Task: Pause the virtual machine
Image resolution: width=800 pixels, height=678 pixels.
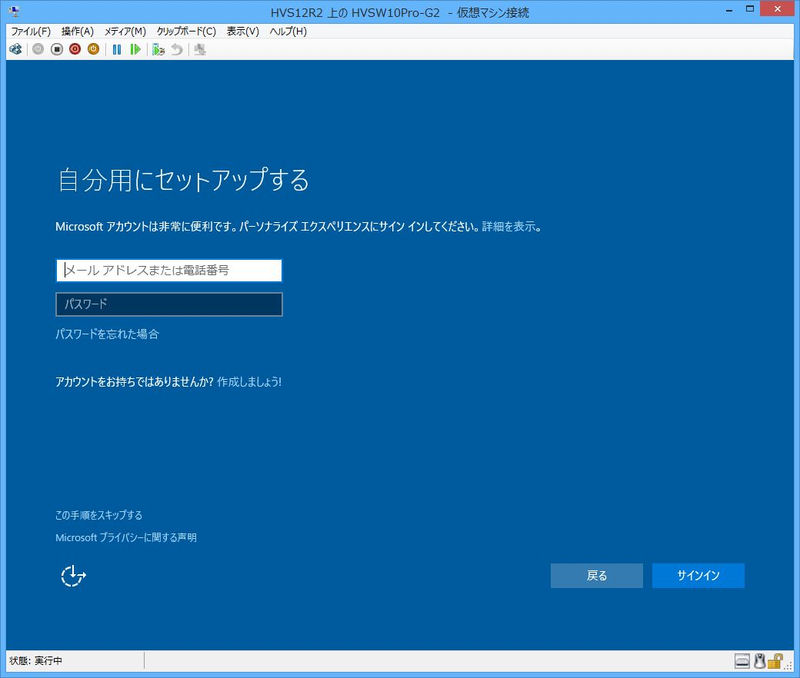Action: click(x=117, y=49)
